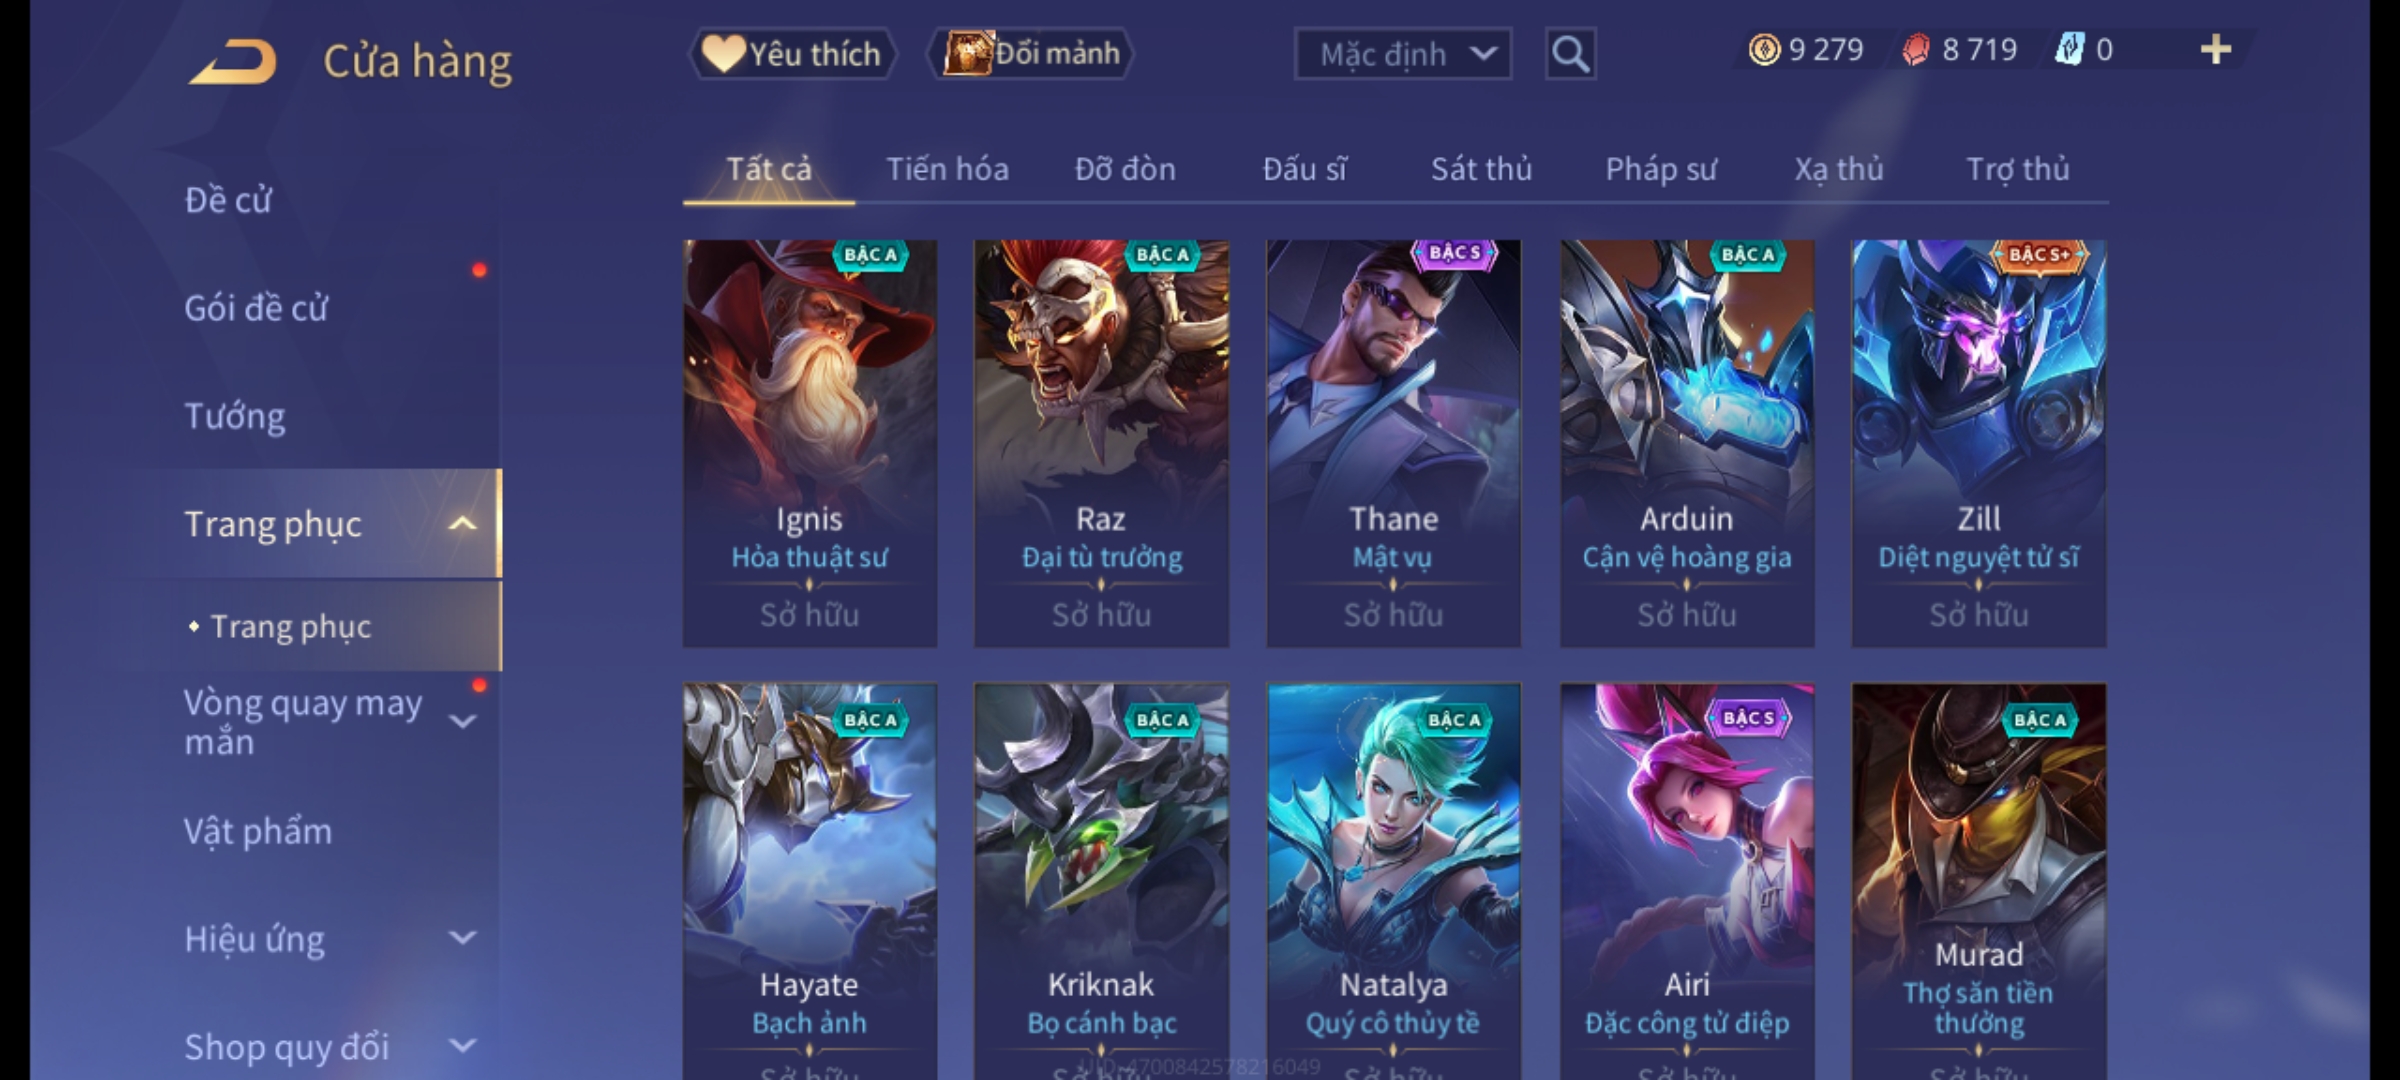The image size is (2400, 1080).
Task: Tap the blue voucher currency icon
Action: 2068,49
